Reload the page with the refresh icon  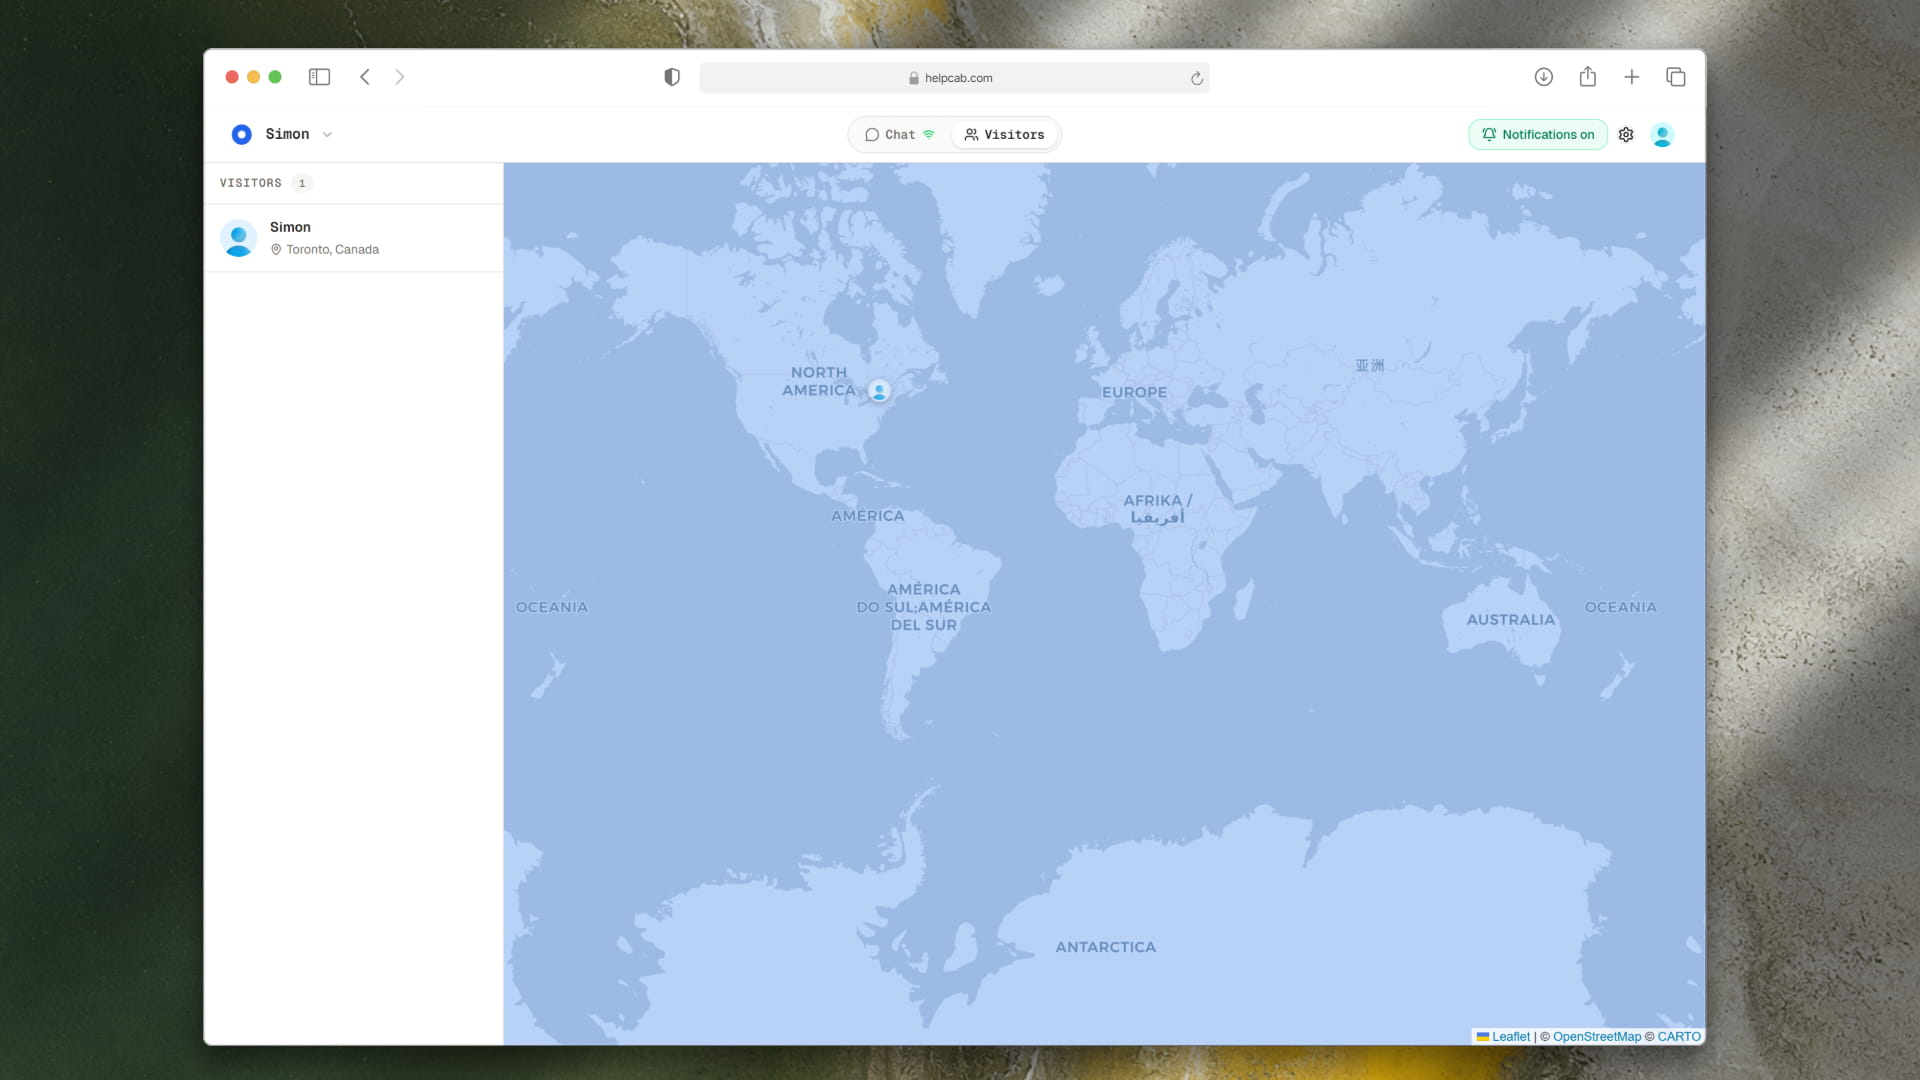point(1196,78)
